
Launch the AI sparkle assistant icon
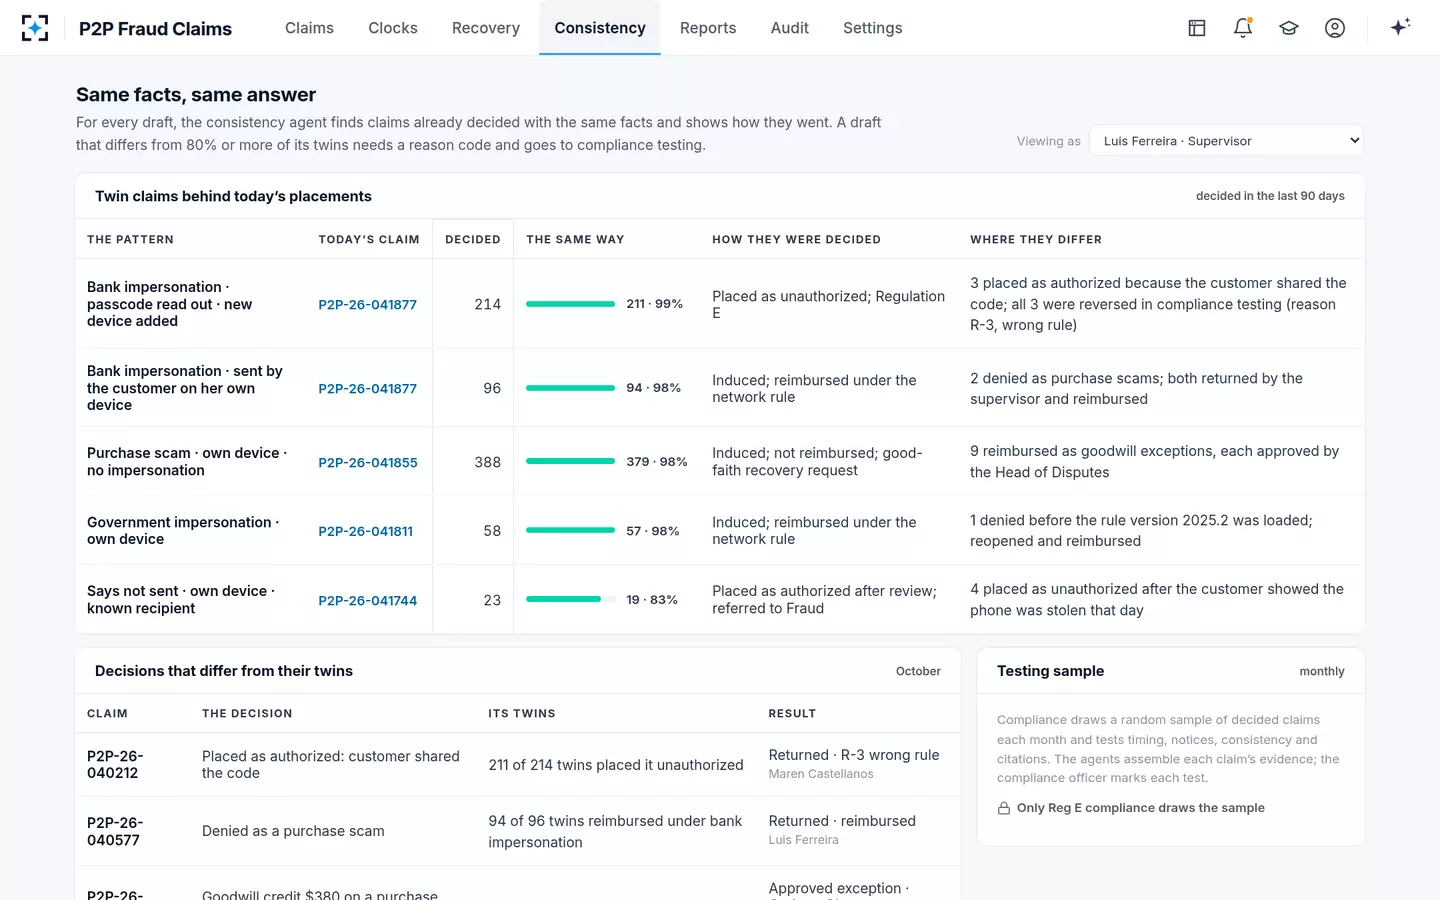point(1400,27)
